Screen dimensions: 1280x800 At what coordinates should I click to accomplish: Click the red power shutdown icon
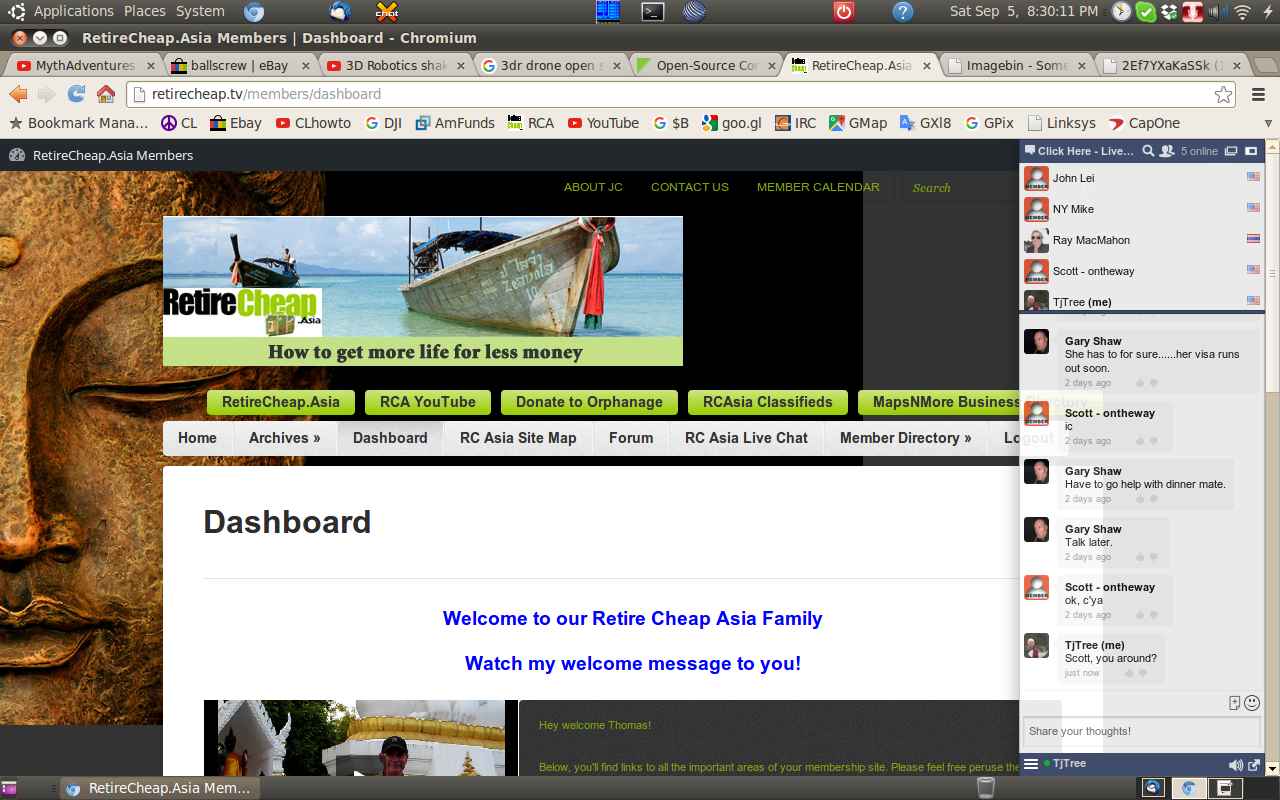coord(844,12)
